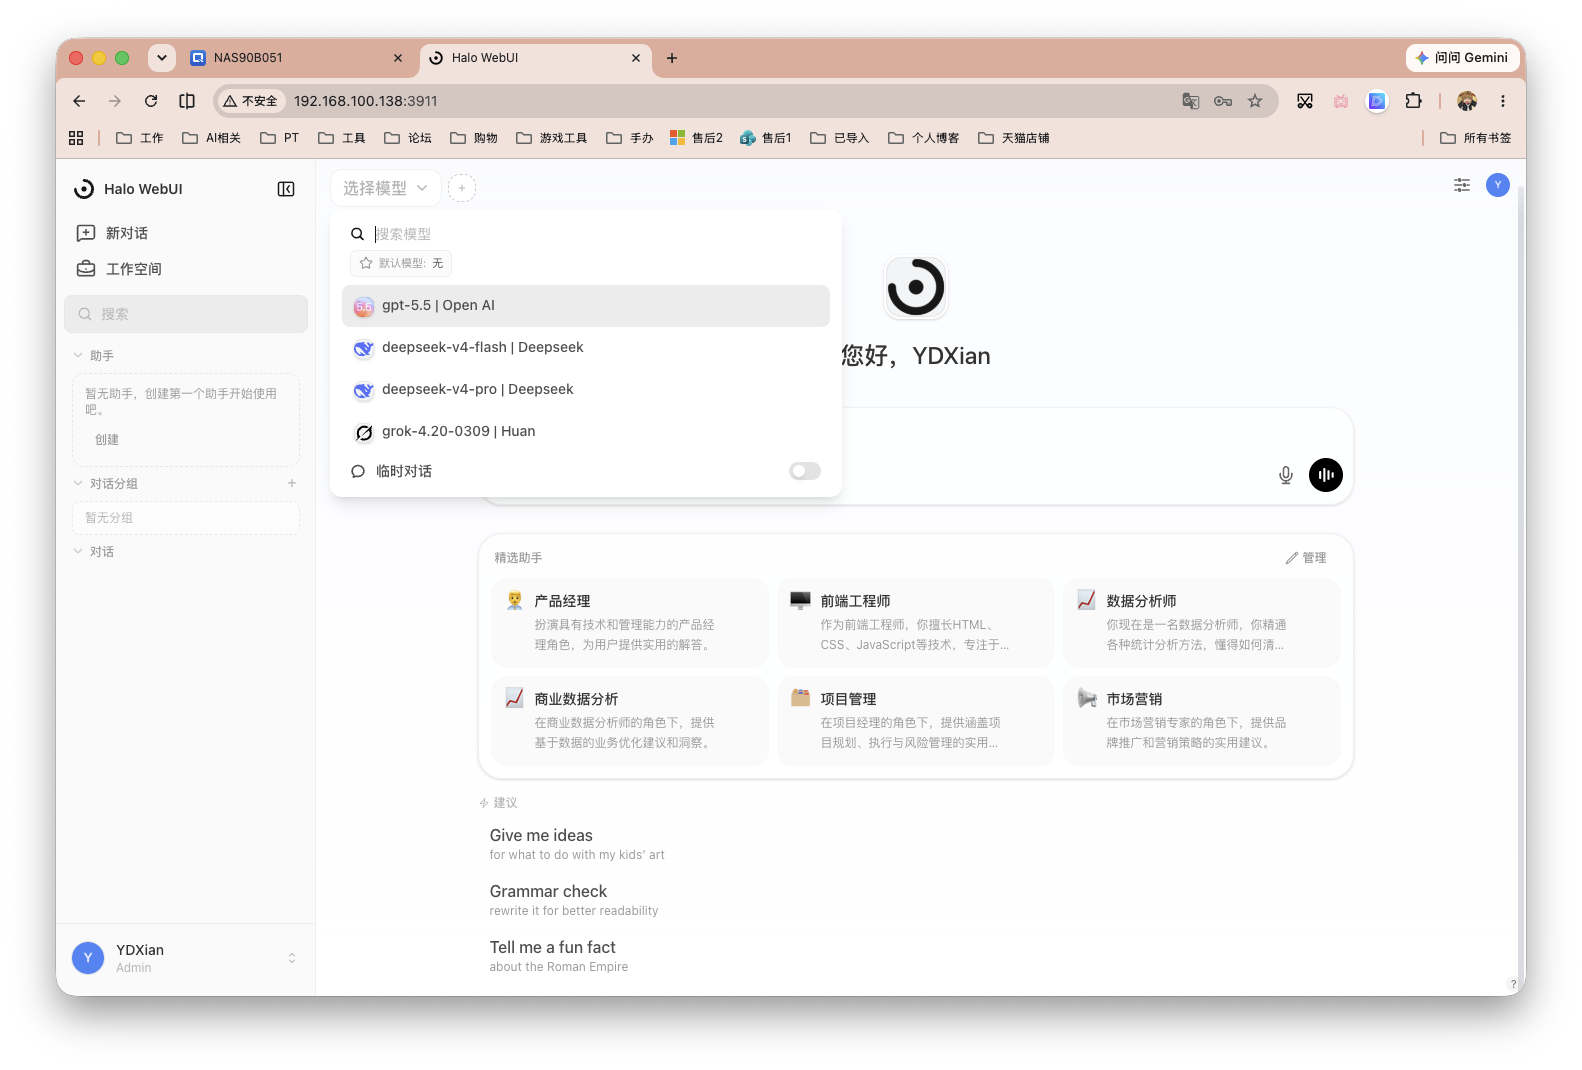
Task: Open 管理 to manage featured assistants
Action: 1306,558
